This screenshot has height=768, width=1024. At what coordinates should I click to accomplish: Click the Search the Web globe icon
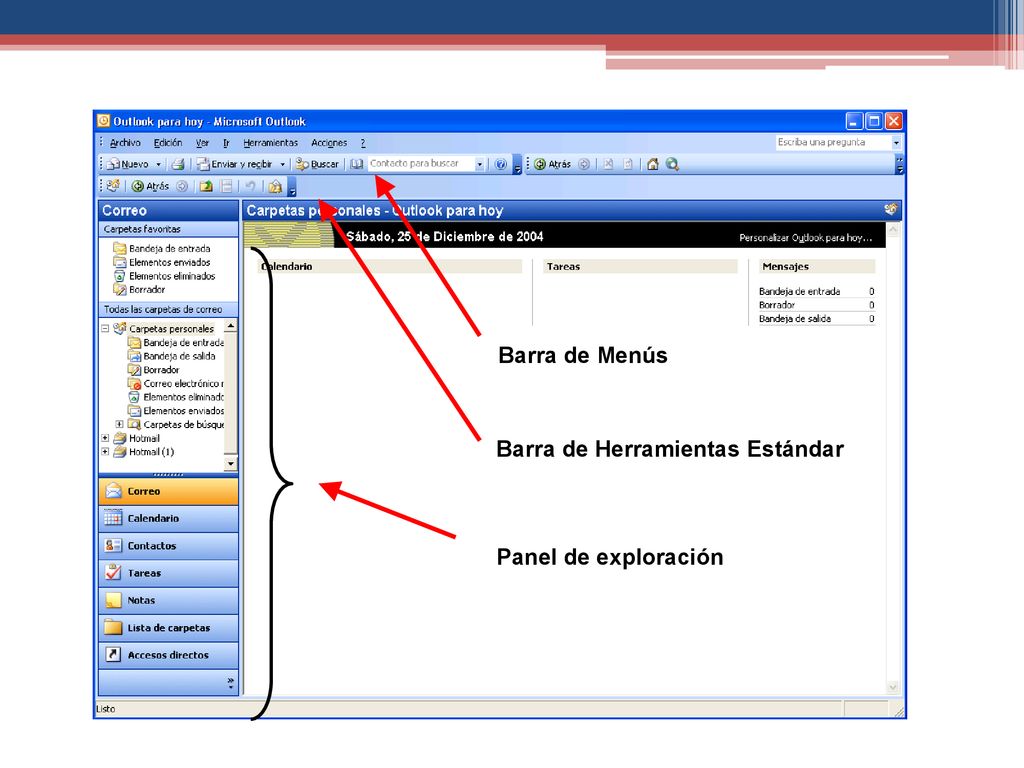coord(673,164)
